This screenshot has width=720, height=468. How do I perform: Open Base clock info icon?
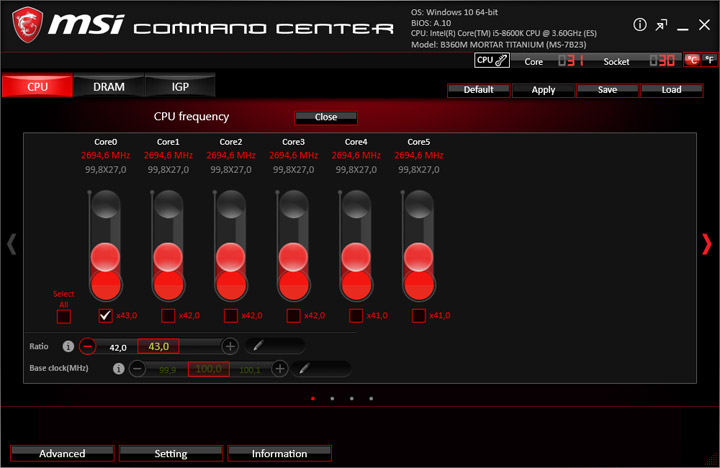118,368
